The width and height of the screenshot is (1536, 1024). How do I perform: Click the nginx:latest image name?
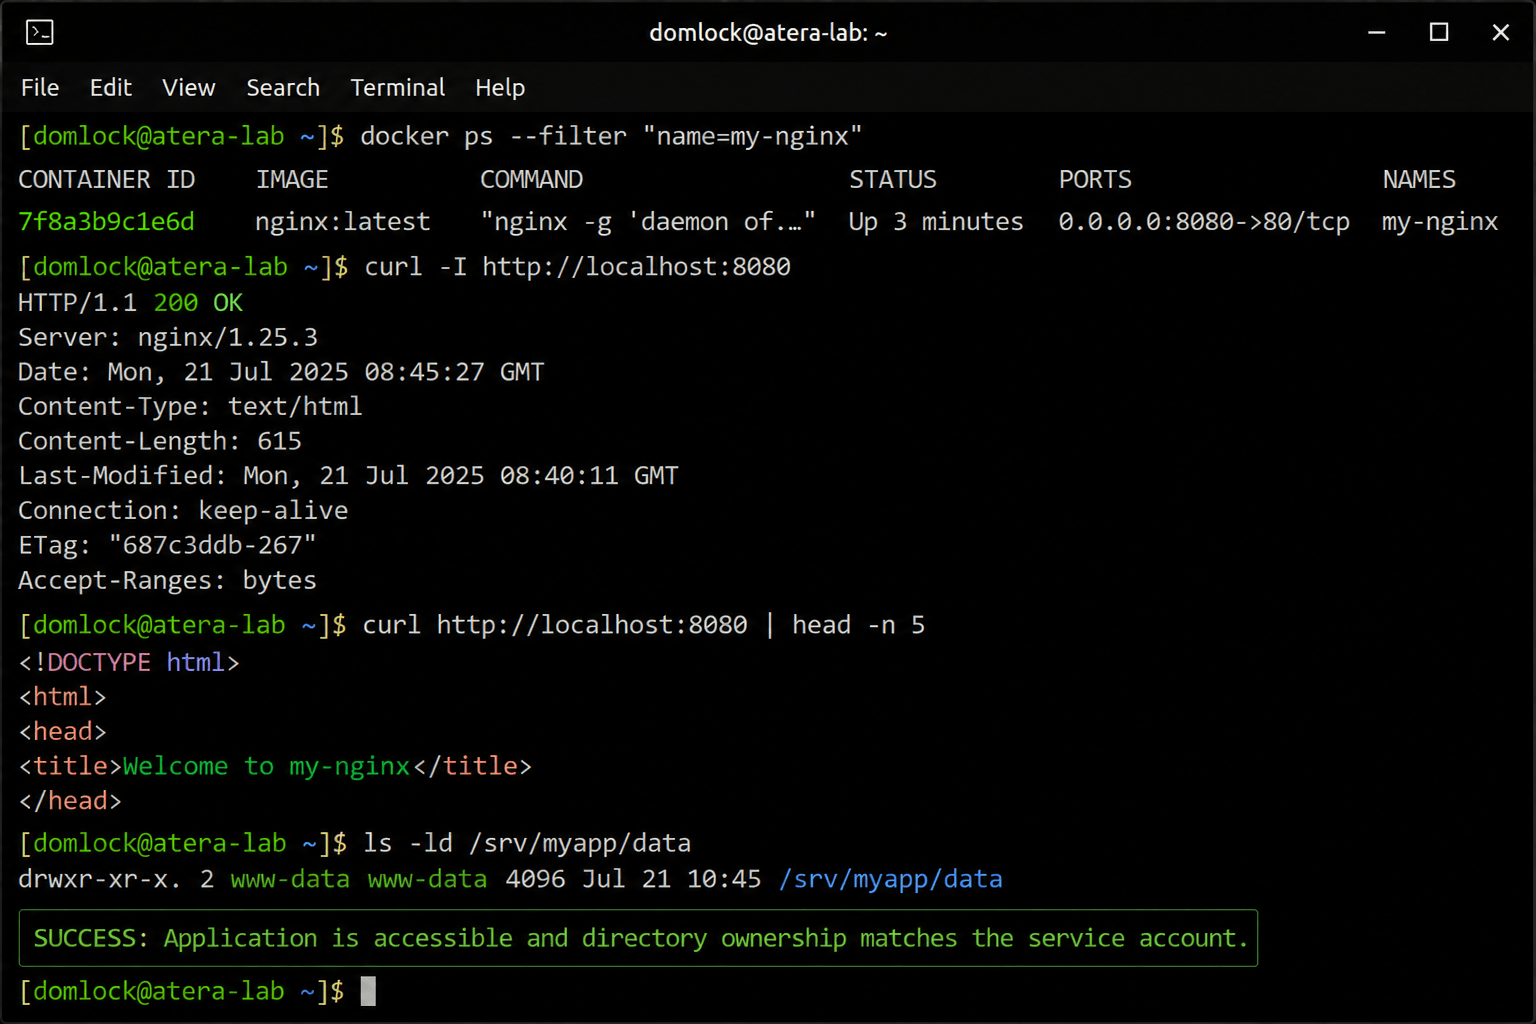pyautogui.click(x=343, y=222)
